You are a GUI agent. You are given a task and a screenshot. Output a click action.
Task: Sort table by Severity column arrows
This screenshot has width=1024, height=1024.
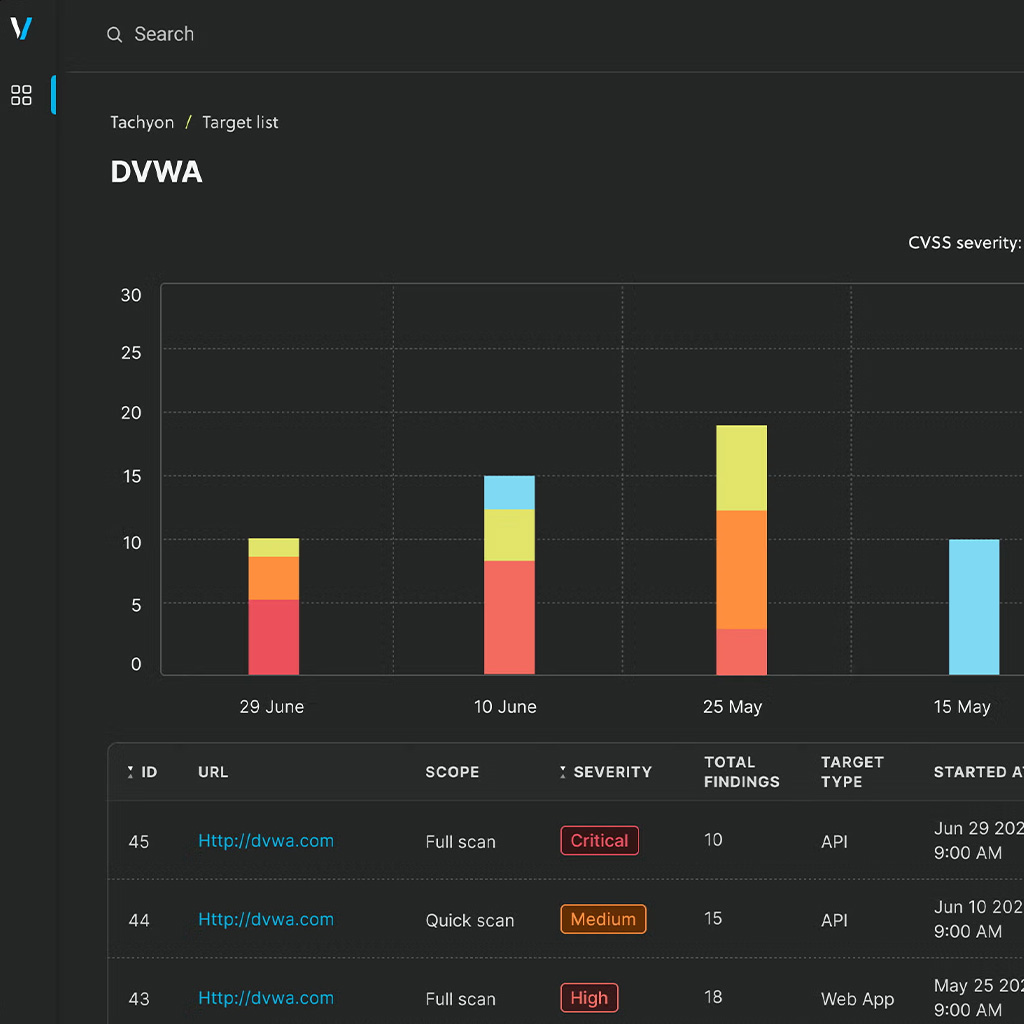pyautogui.click(x=562, y=772)
